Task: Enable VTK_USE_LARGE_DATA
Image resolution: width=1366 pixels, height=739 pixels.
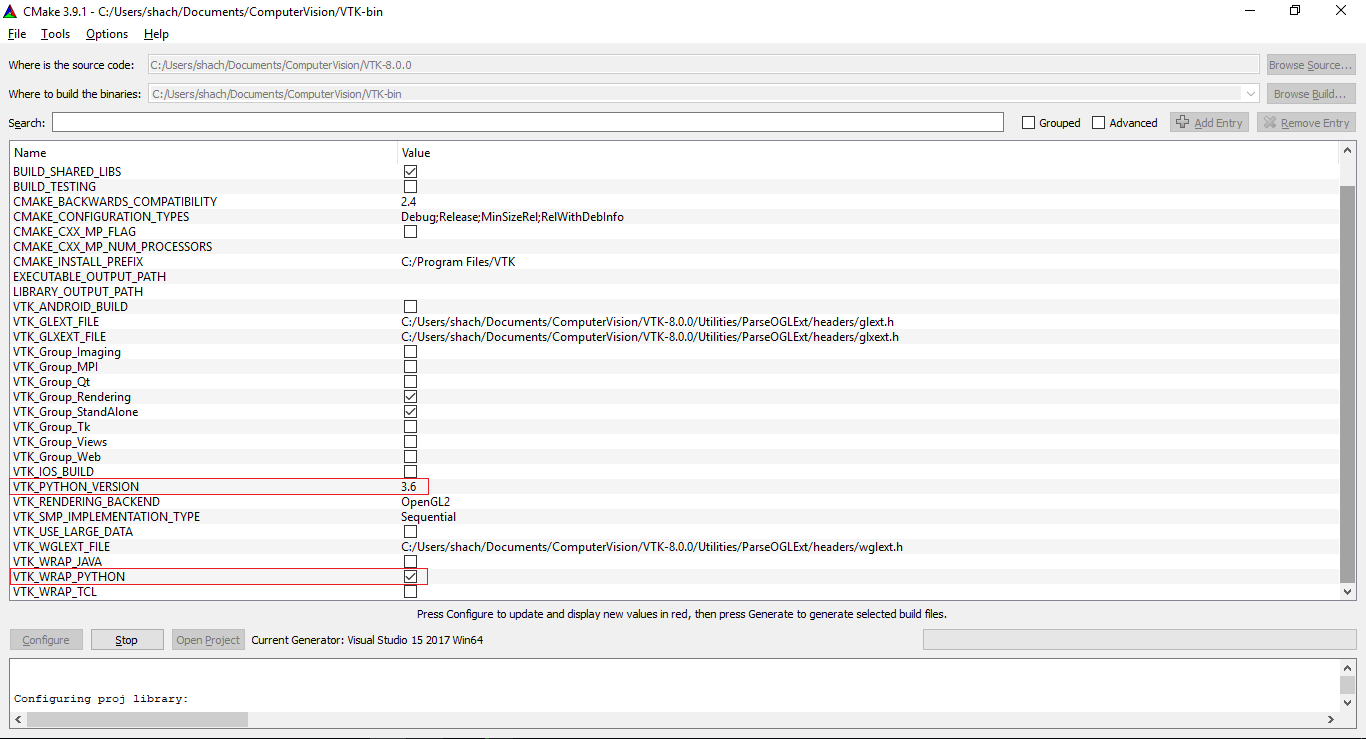Action: [x=410, y=531]
